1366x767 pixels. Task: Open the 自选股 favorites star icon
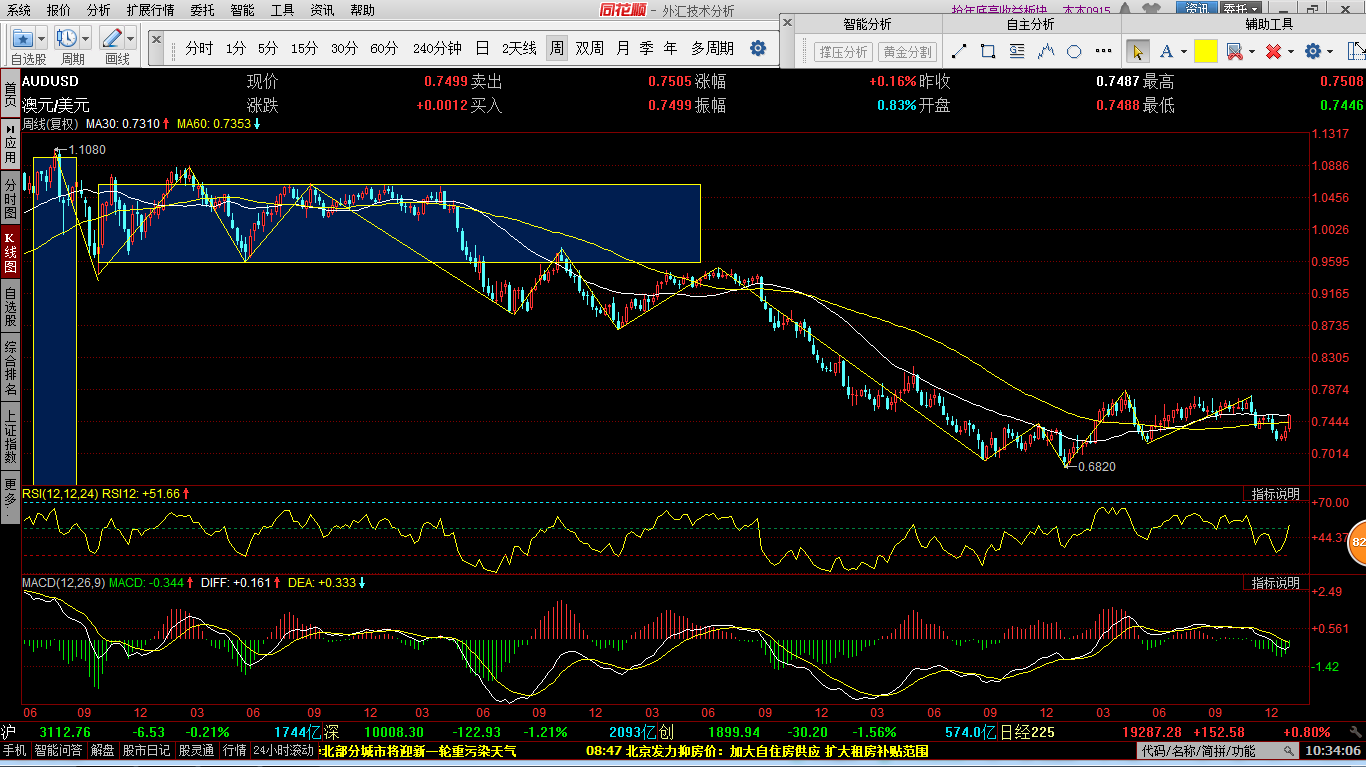(22, 38)
